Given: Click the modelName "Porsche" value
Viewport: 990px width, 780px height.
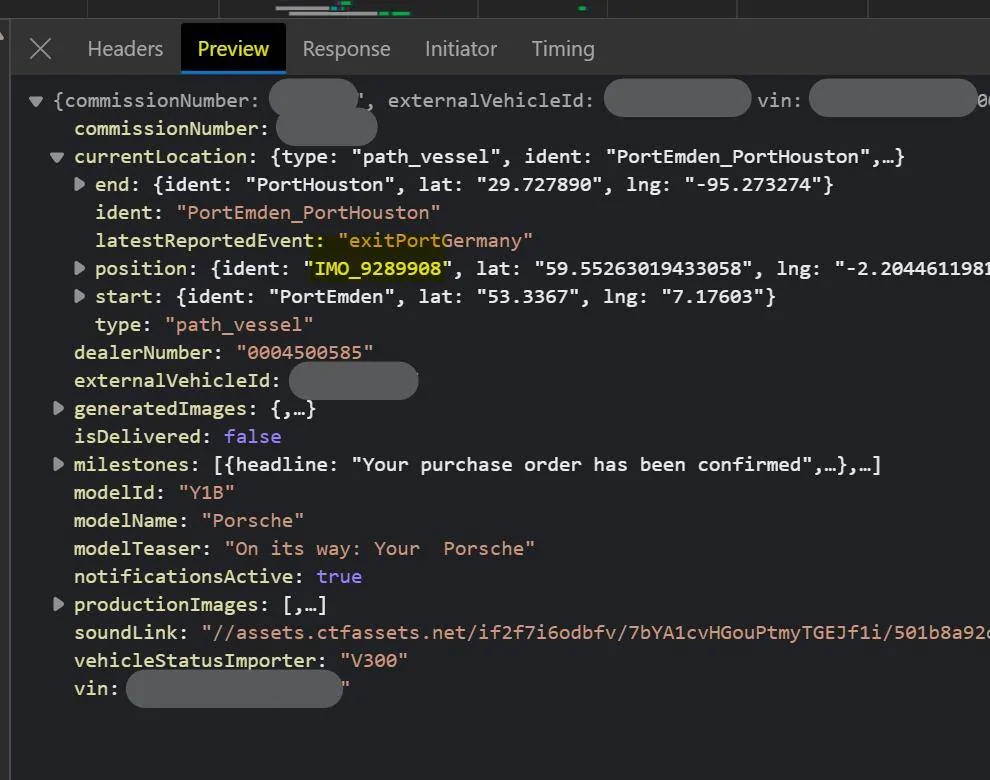Looking at the screenshot, I should tap(253, 520).
